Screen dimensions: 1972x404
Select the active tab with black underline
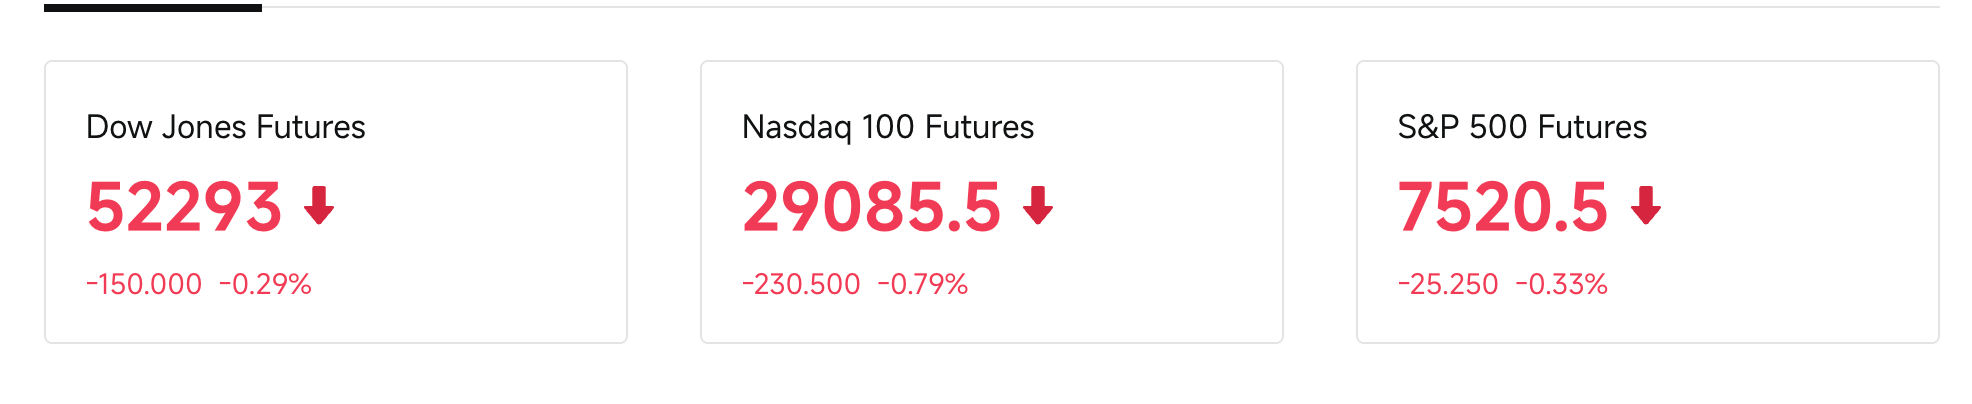coord(153,8)
